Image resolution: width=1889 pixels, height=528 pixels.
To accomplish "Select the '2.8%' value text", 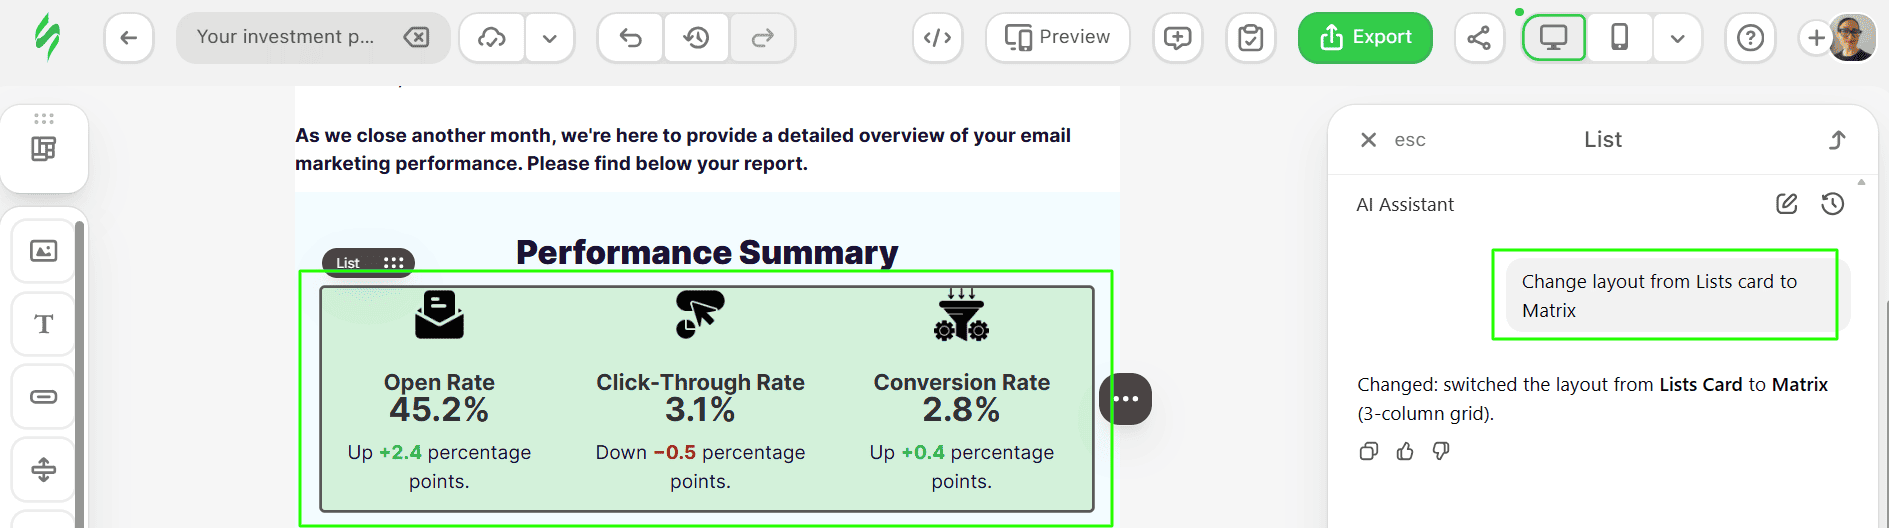I will click(961, 410).
